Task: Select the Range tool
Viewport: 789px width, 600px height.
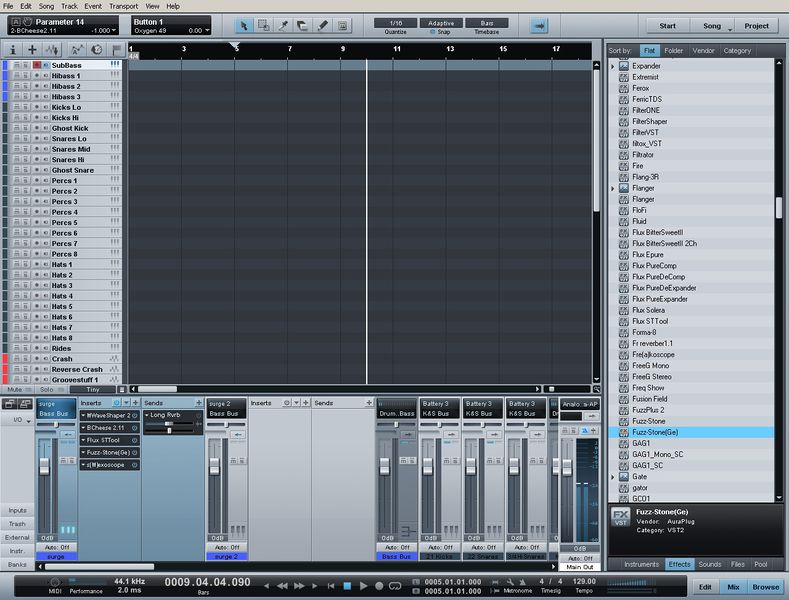Action: tap(263, 25)
